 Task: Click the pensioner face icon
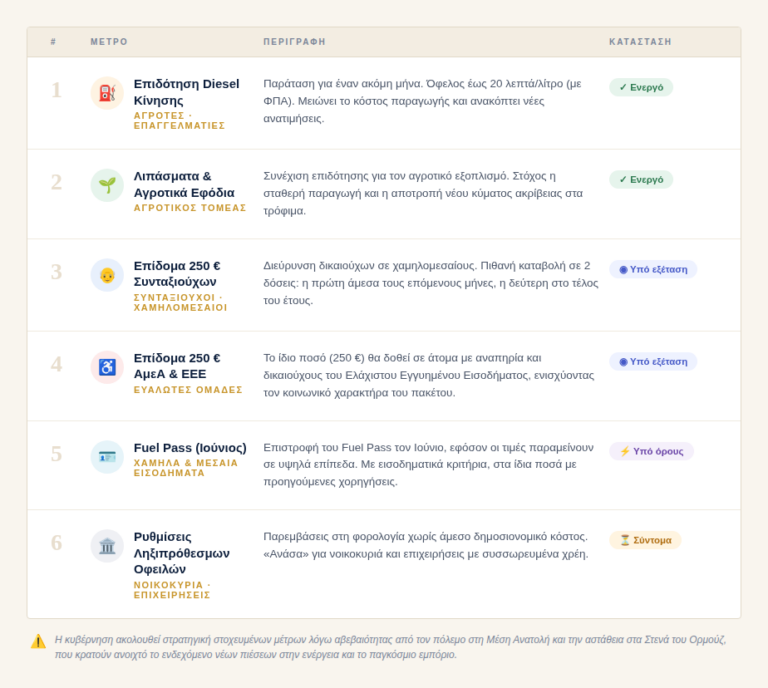pyautogui.click(x=107, y=275)
